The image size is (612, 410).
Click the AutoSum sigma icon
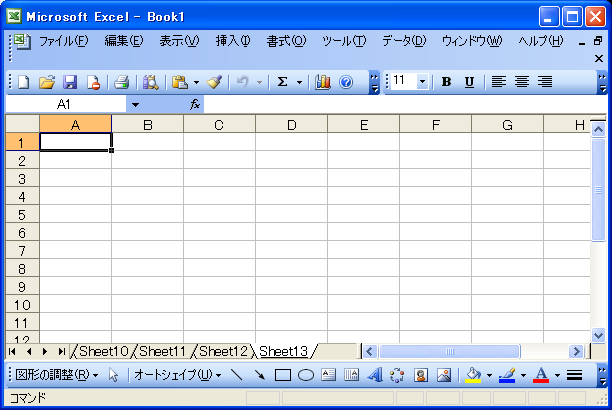coord(282,82)
